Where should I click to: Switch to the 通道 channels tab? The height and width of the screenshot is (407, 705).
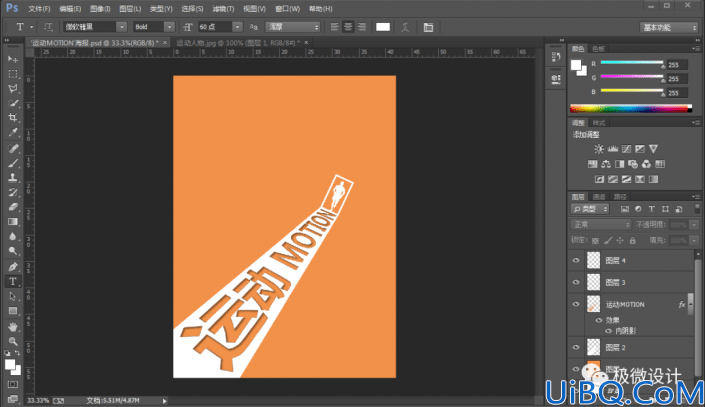(x=599, y=197)
